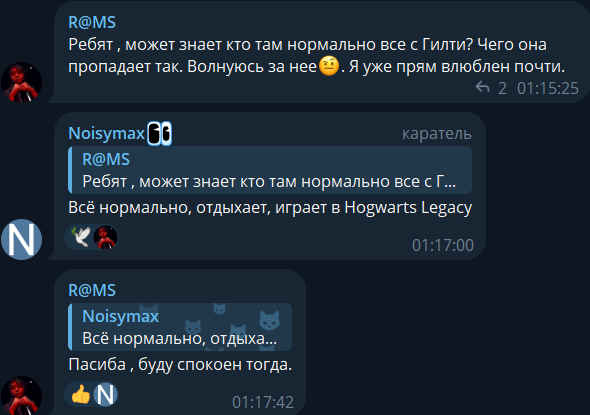The height and width of the screenshot is (415, 590).
Task: Click the eyes emoji status next to Noisymax
Action: click(x=160, y=133)
